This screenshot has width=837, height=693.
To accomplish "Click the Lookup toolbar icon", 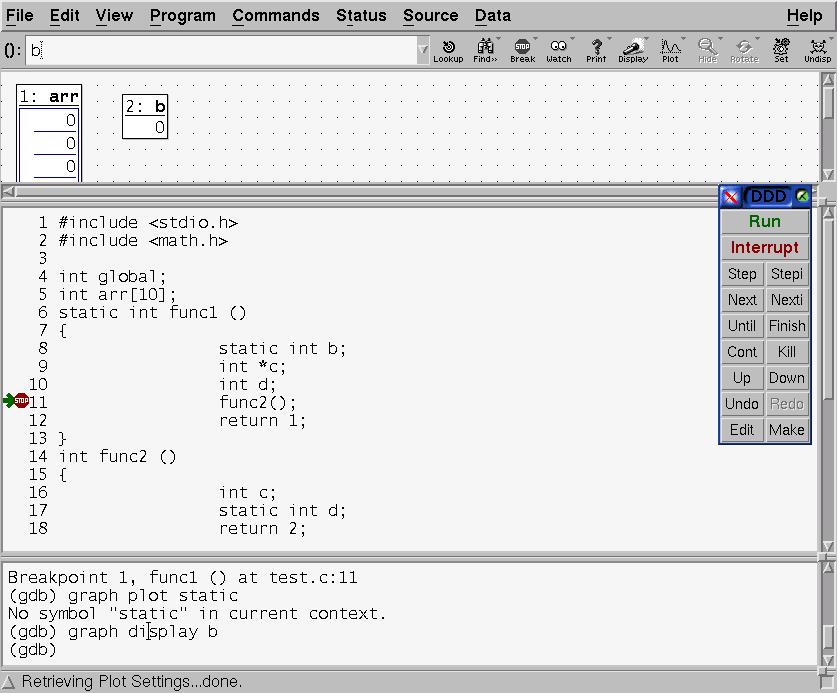I will tap(448, 51).
